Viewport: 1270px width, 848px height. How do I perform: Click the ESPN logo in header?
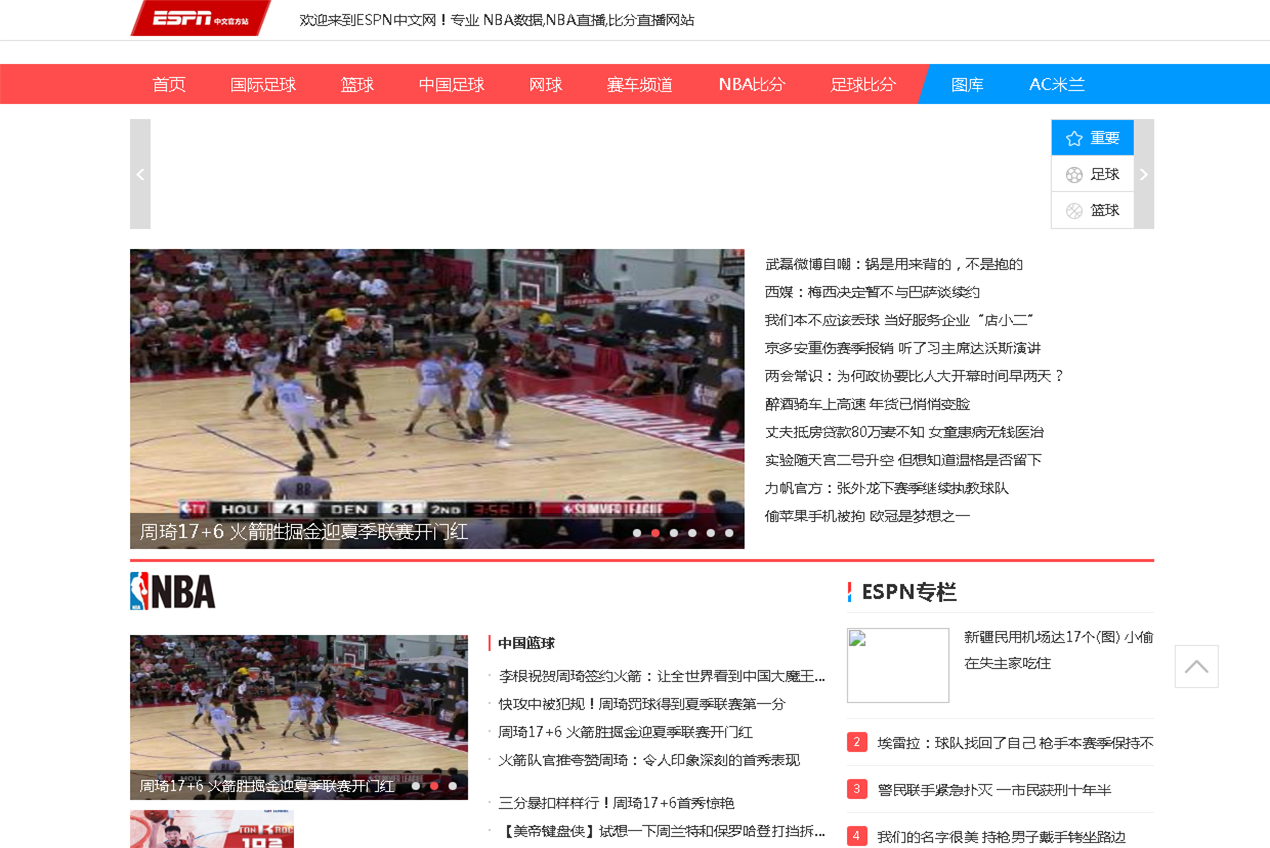[x=201, y=18]
